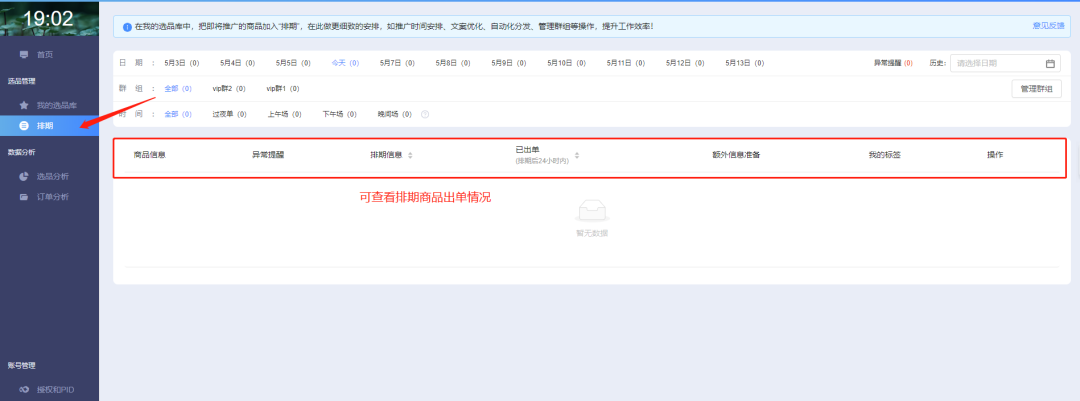
Task: Sort by the 已出单 column arrows
Action: 577,156
